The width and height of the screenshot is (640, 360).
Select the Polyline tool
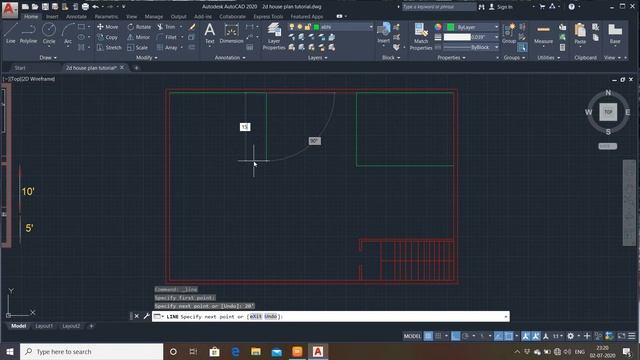28,33
